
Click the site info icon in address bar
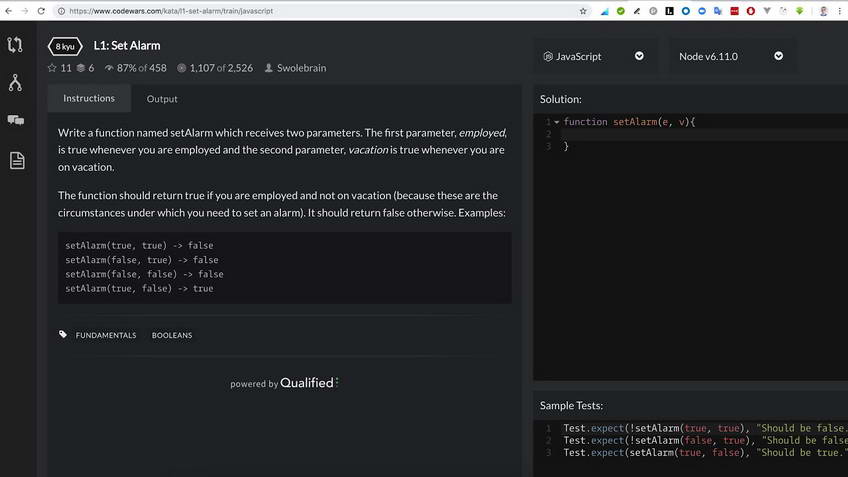tap(62, 11)
